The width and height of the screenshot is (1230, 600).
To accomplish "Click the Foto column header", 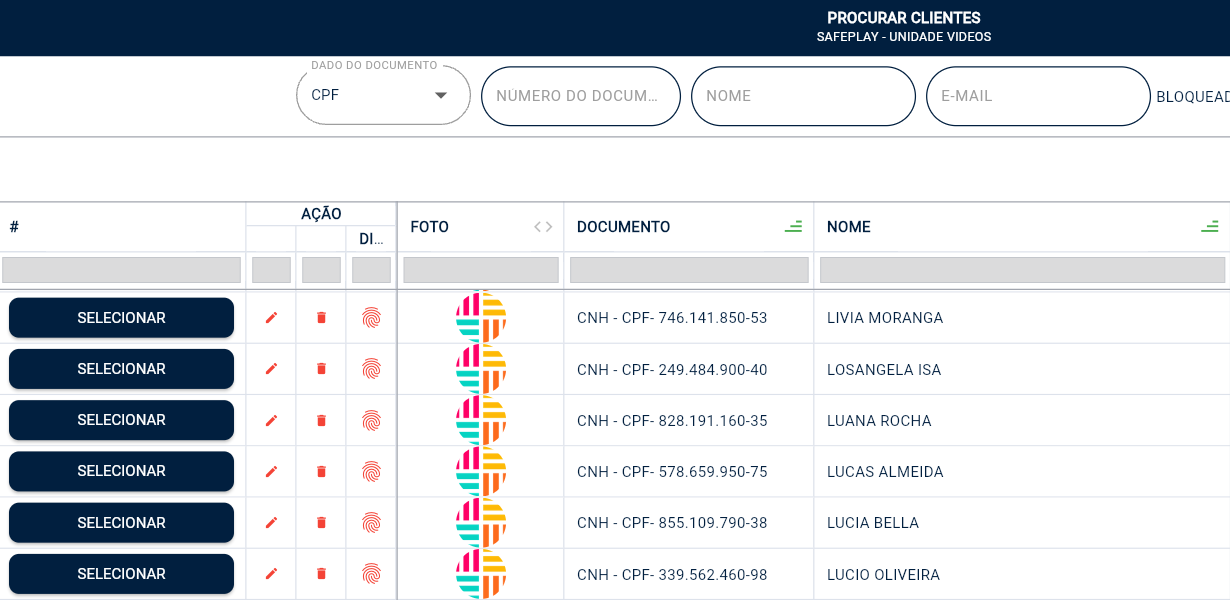I will pos(430,227).
